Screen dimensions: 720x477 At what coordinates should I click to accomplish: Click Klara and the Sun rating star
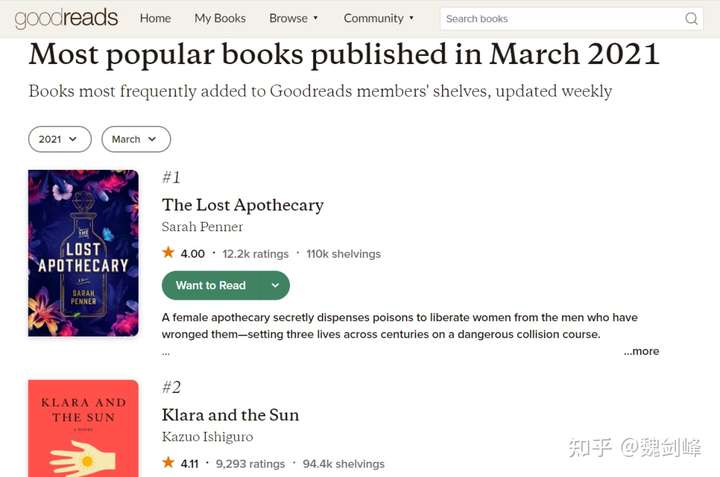click(x=168, y=463)
